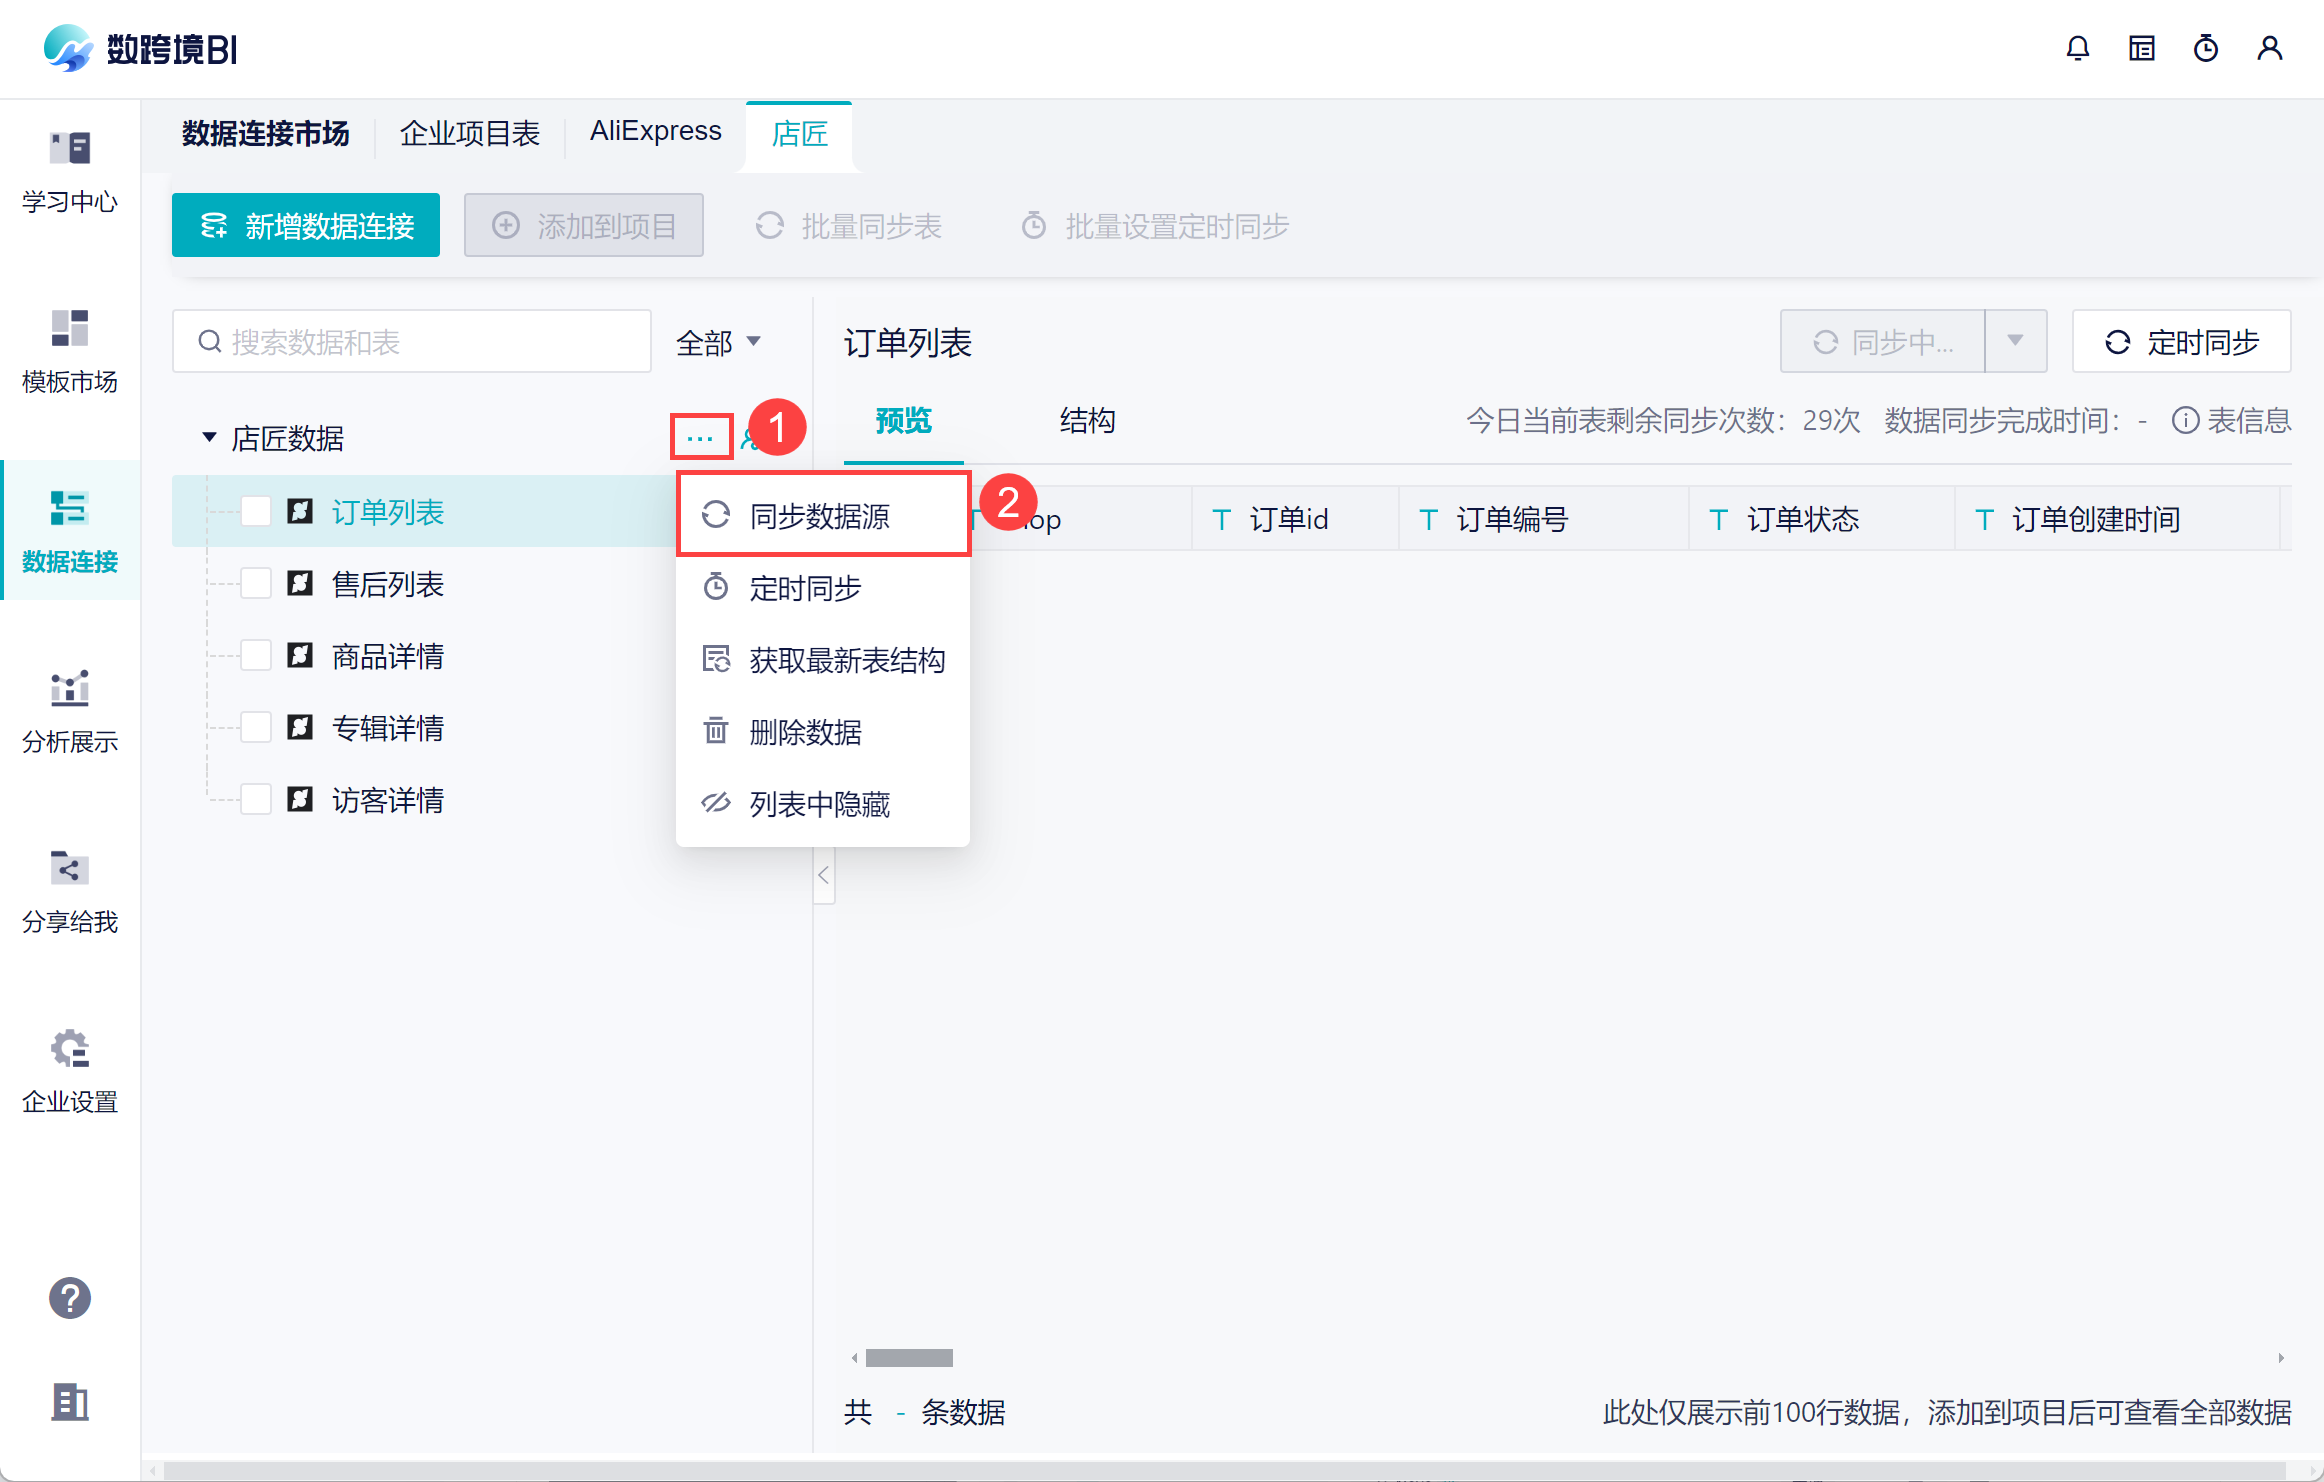This screenshot has width=2324, height=1482.
Task: Click the help question mark icon
Action: (x=70, y=1298)
